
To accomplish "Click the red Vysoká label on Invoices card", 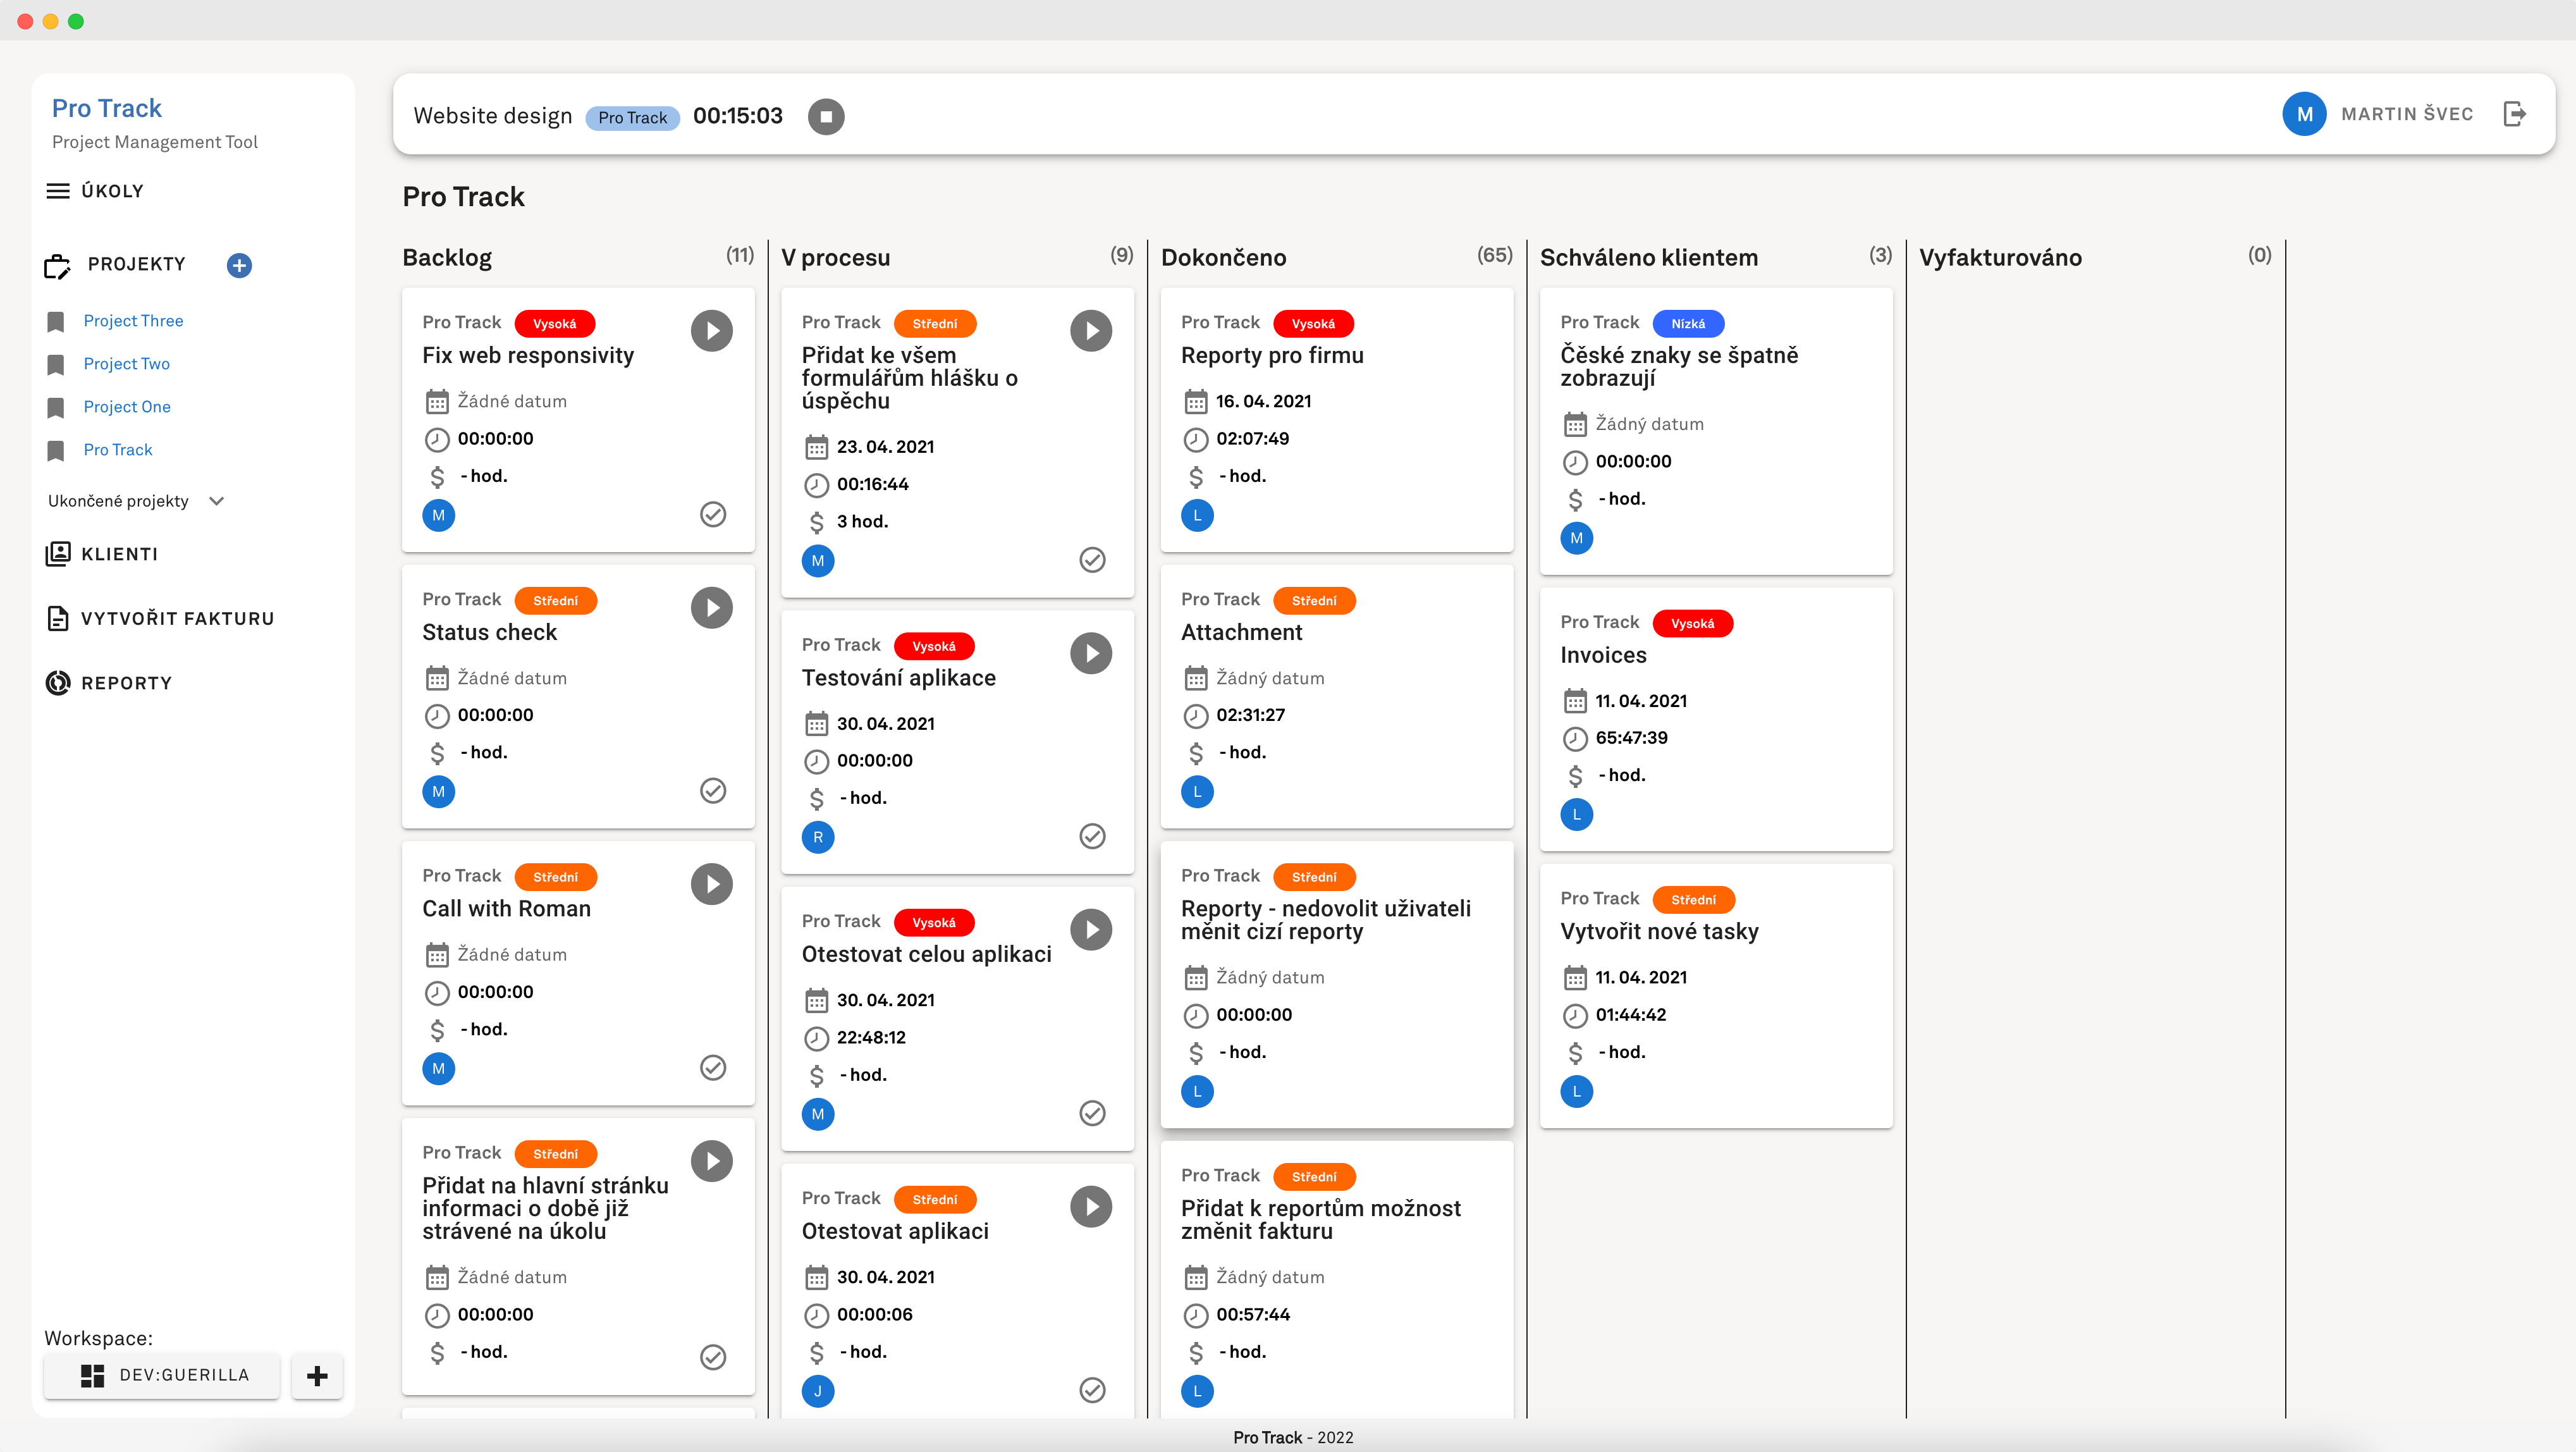I will (x=1692, y=624).
